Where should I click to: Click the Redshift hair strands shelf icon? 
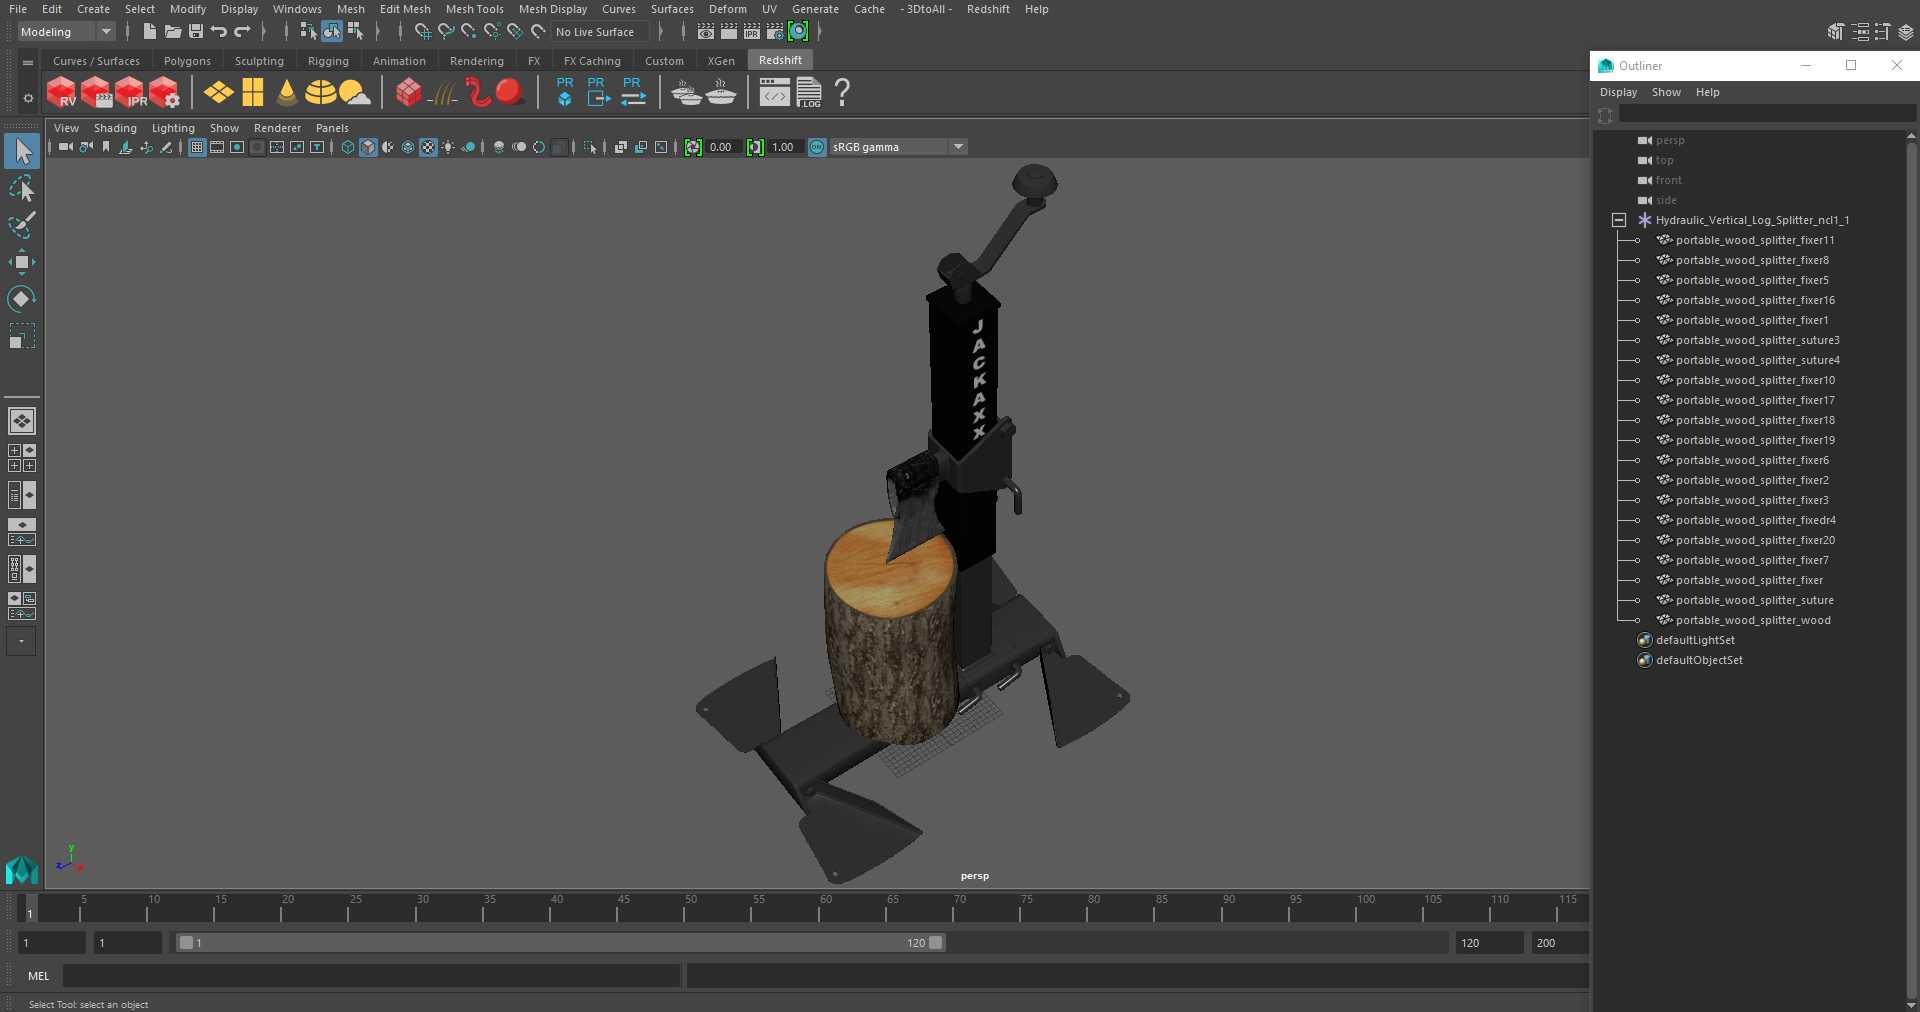point(443,92)
